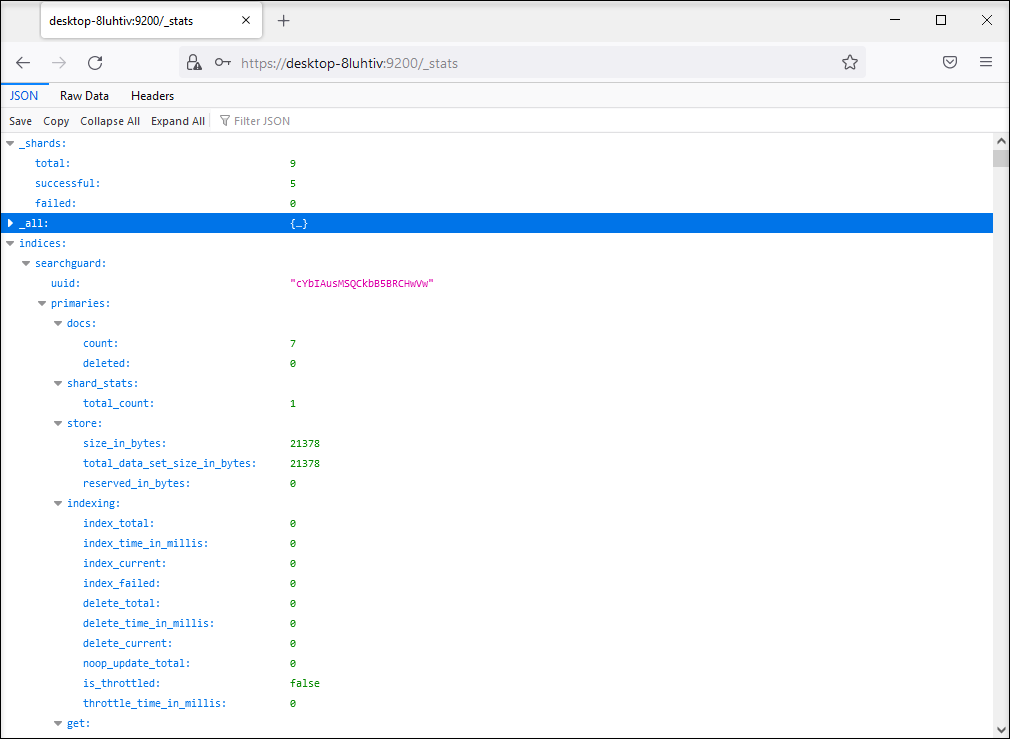
Task: Minimize the Firefox window
Action: point(895,21)
